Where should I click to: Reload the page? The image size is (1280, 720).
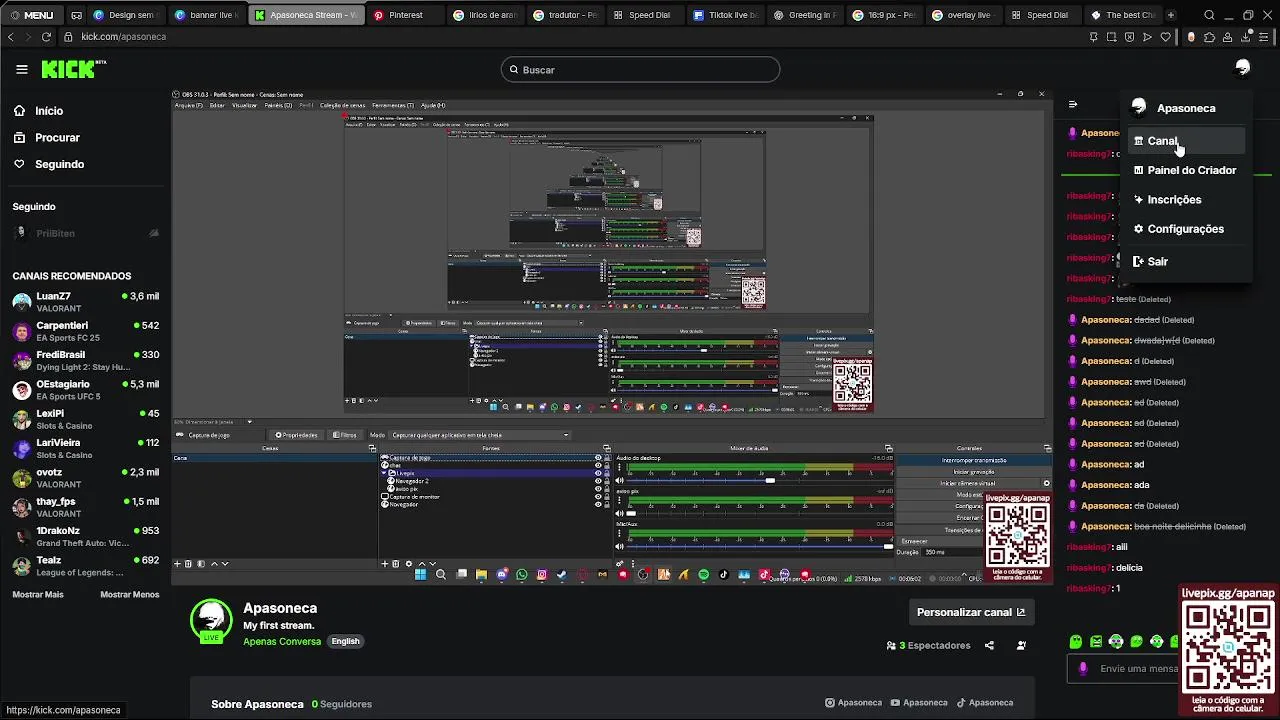point(46,37)
